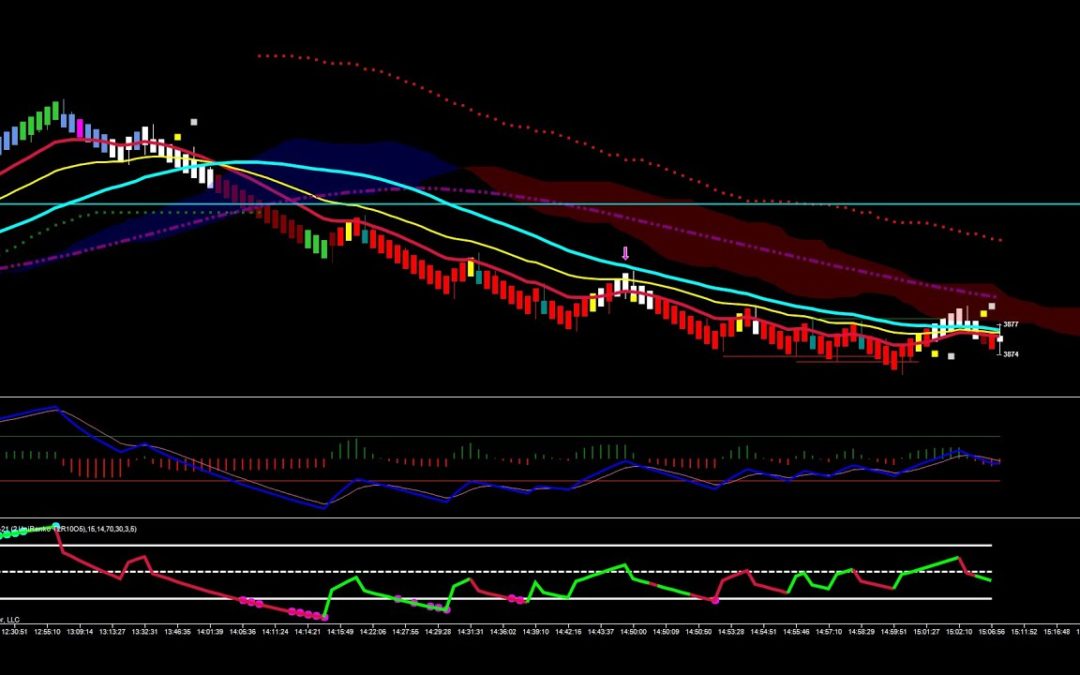Select the 3874 price label

tap(1010, 354)
